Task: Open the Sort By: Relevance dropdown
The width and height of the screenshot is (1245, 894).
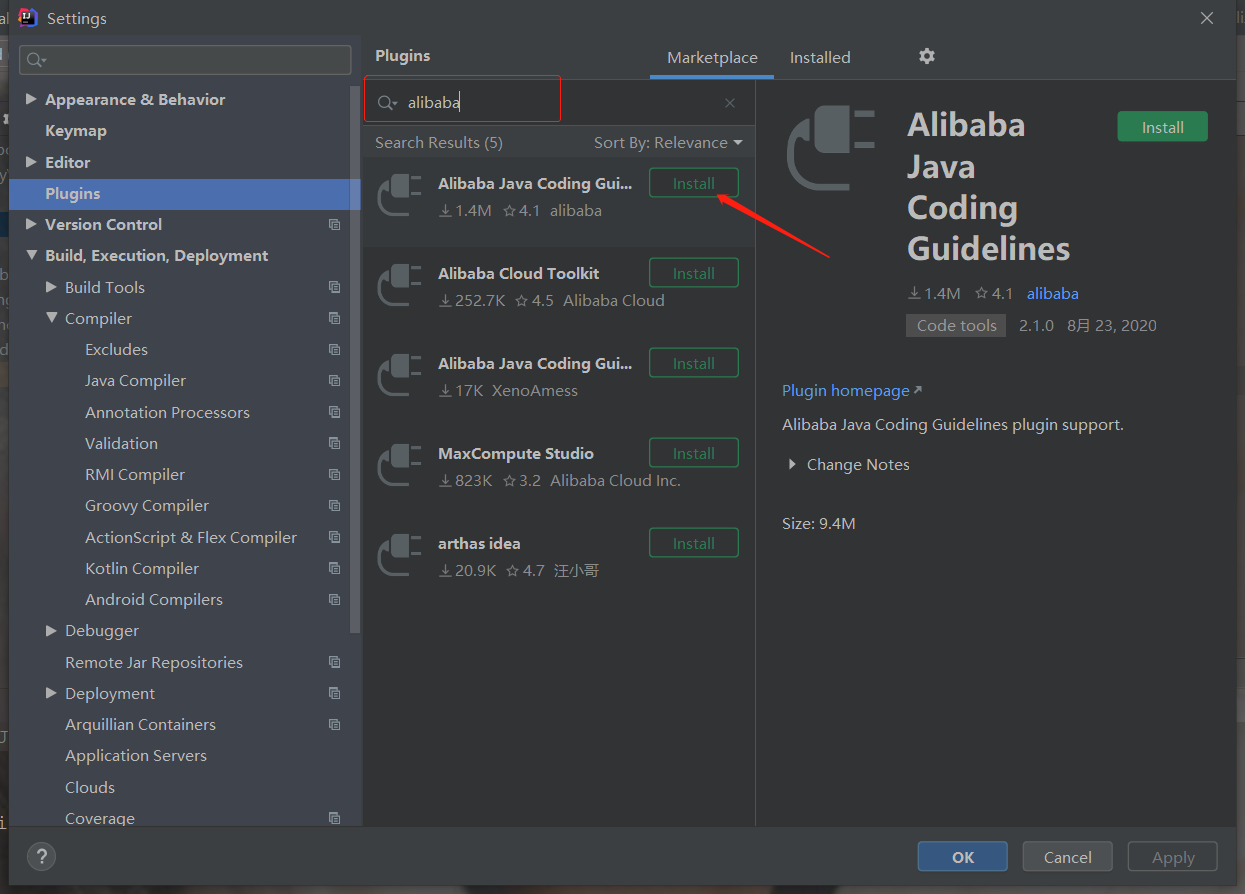Action: tap(668, 143)
